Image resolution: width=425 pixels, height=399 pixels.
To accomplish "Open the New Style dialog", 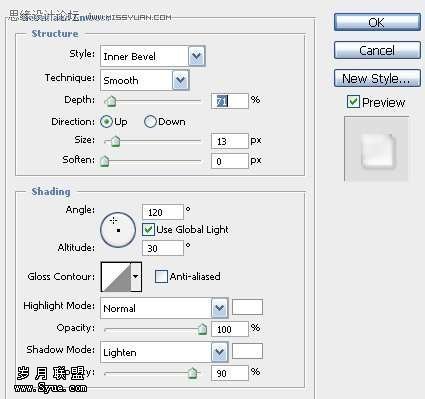I will (x=377, y=79).
